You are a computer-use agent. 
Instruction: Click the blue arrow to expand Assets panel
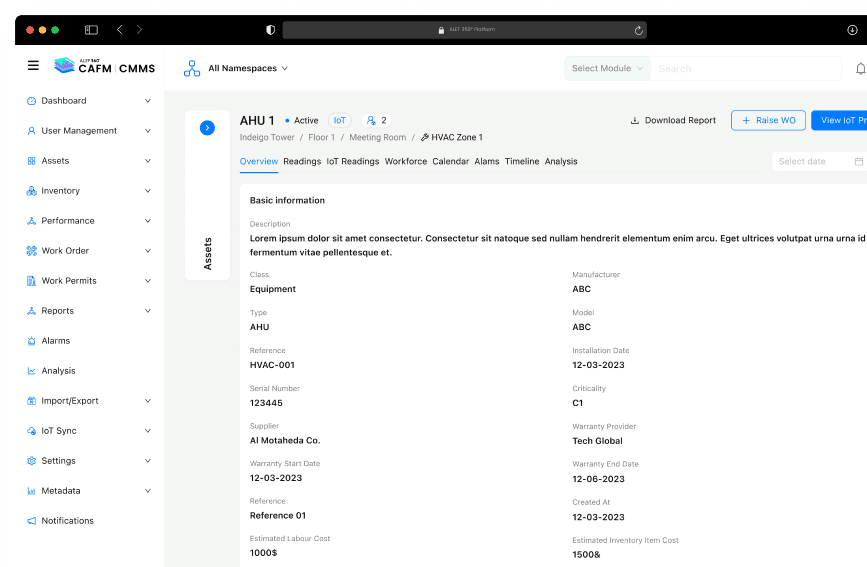(207, 128)
